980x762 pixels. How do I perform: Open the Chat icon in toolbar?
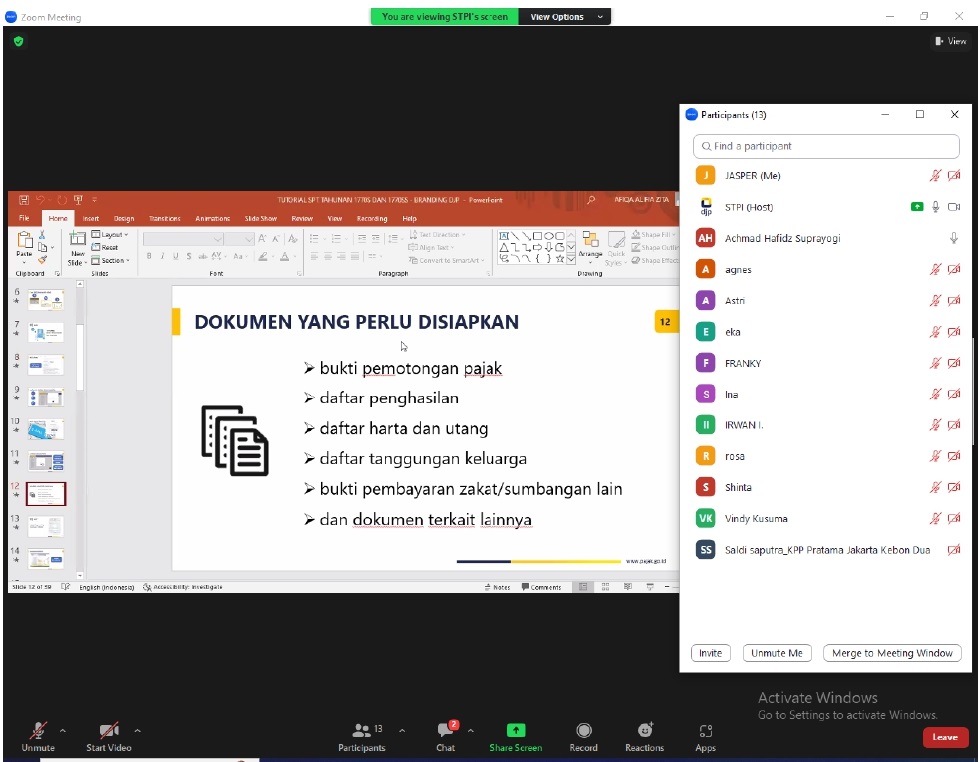click(x=445, y=731)
